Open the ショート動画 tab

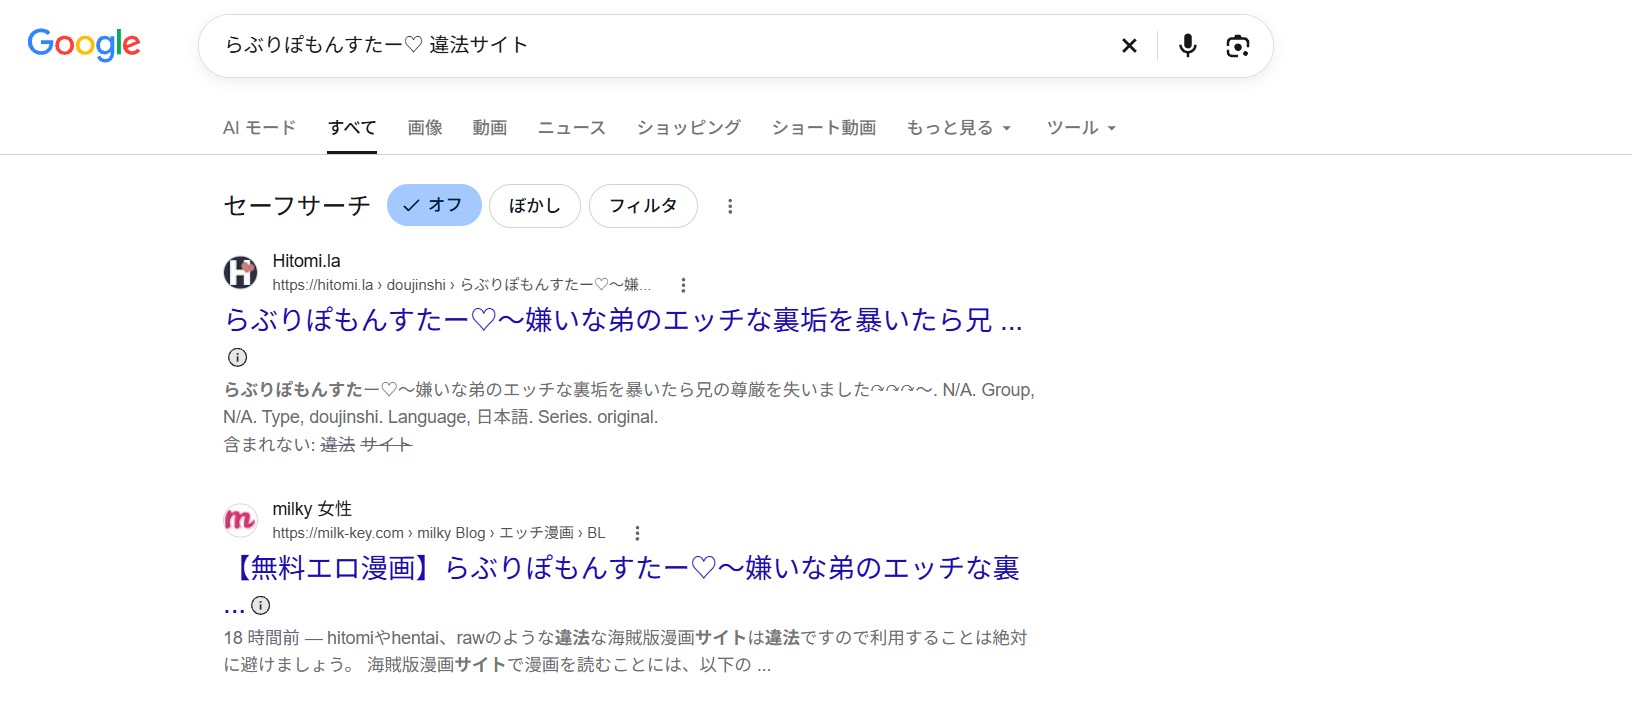(824, 128)
